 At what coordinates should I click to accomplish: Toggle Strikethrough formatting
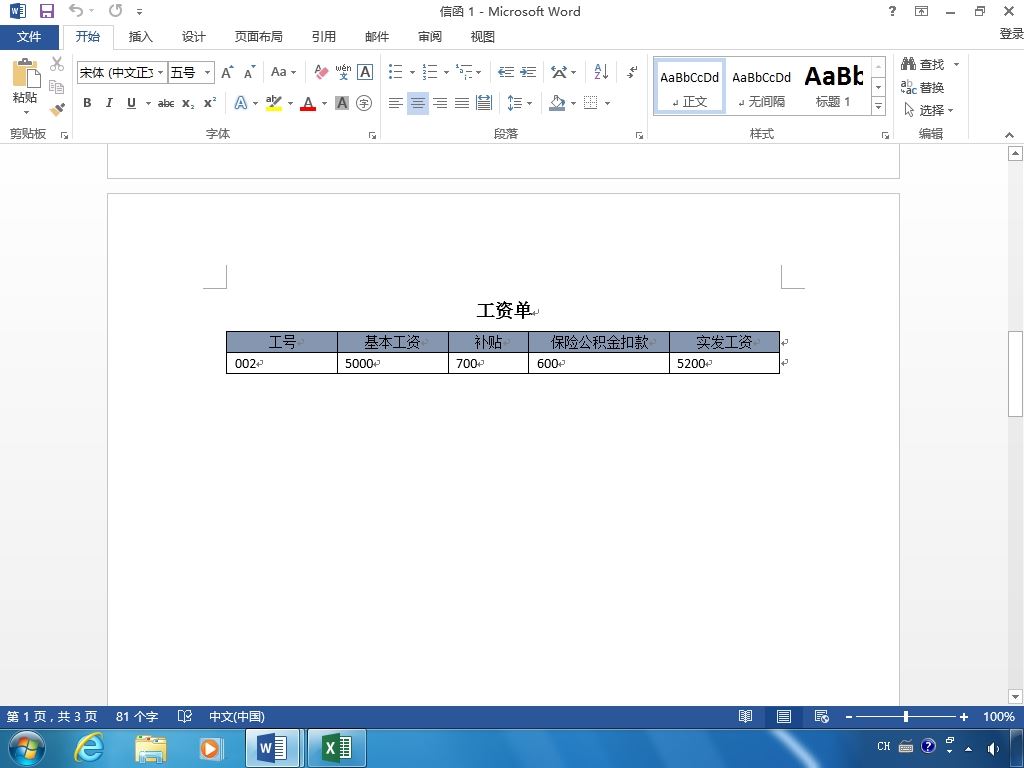[166, 103]
